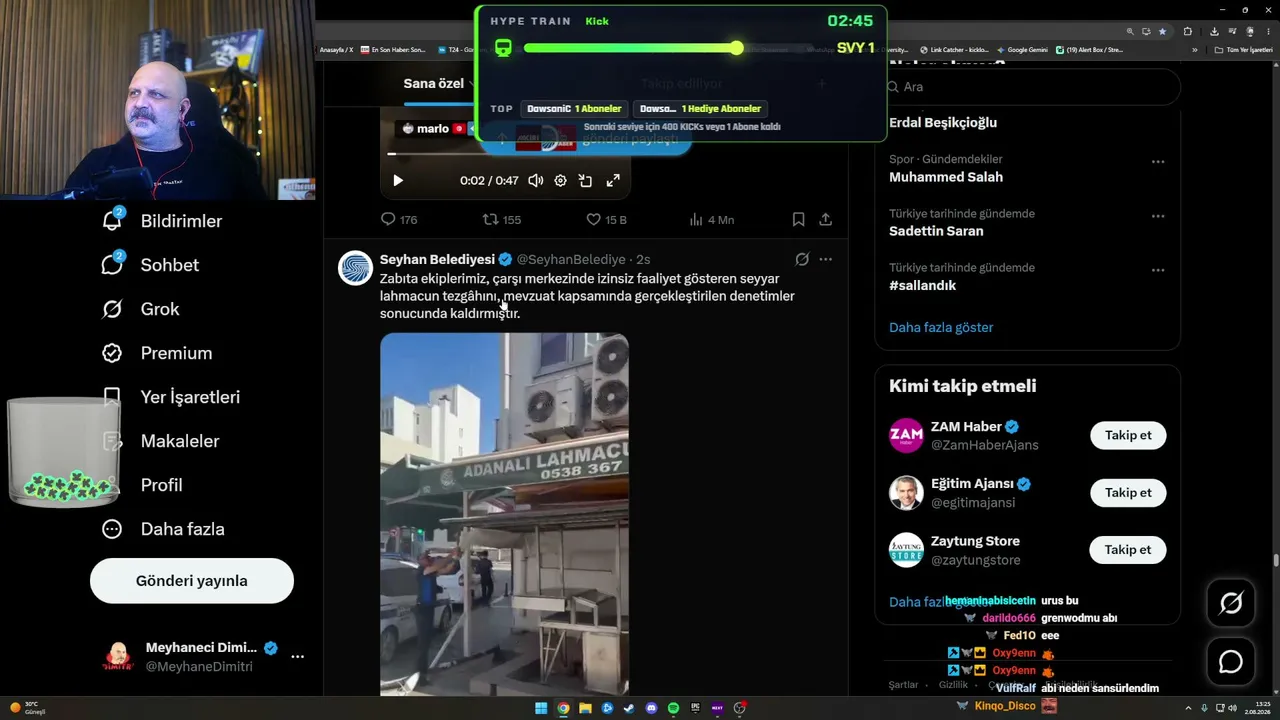Repost the post with 155 reposts
This screenshot has height=720, width=1280.
click(502, 219)
